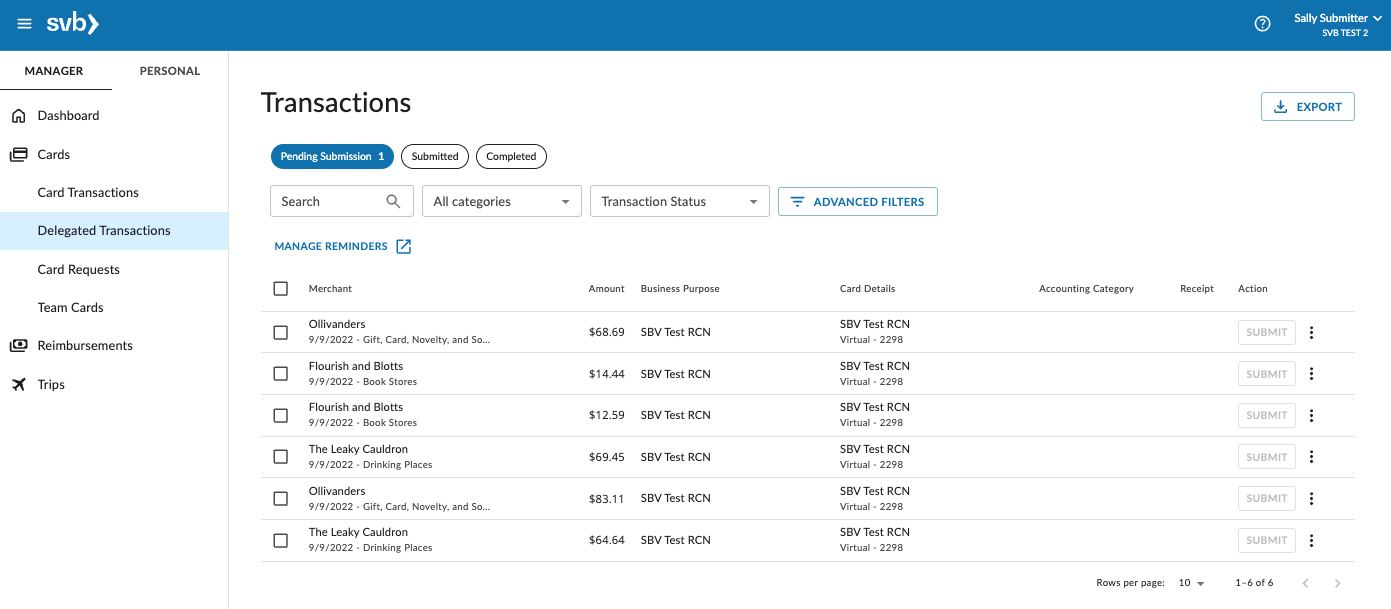Image resolution: width=1391 pixels, height=609 pixels.
Task: Click the Business Purpose column header
Action: (x=680, y=289)
